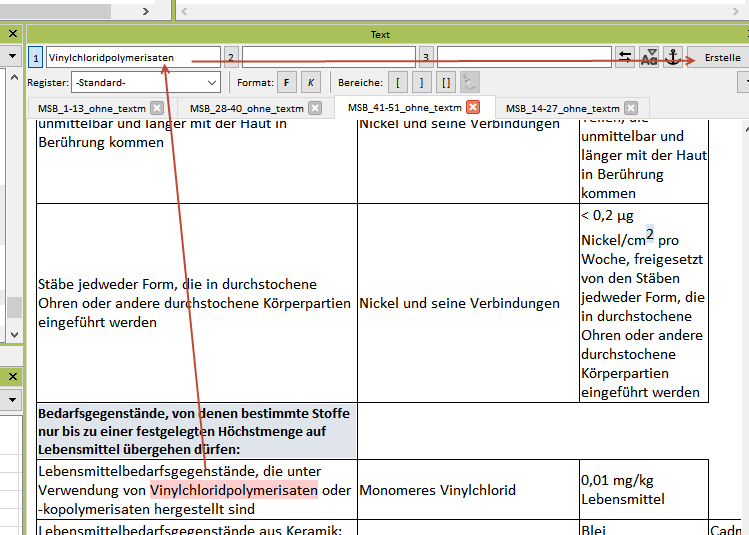
Task: Switch to the MSB_28-40_ohne_textm tab
Action: (246, 108)
